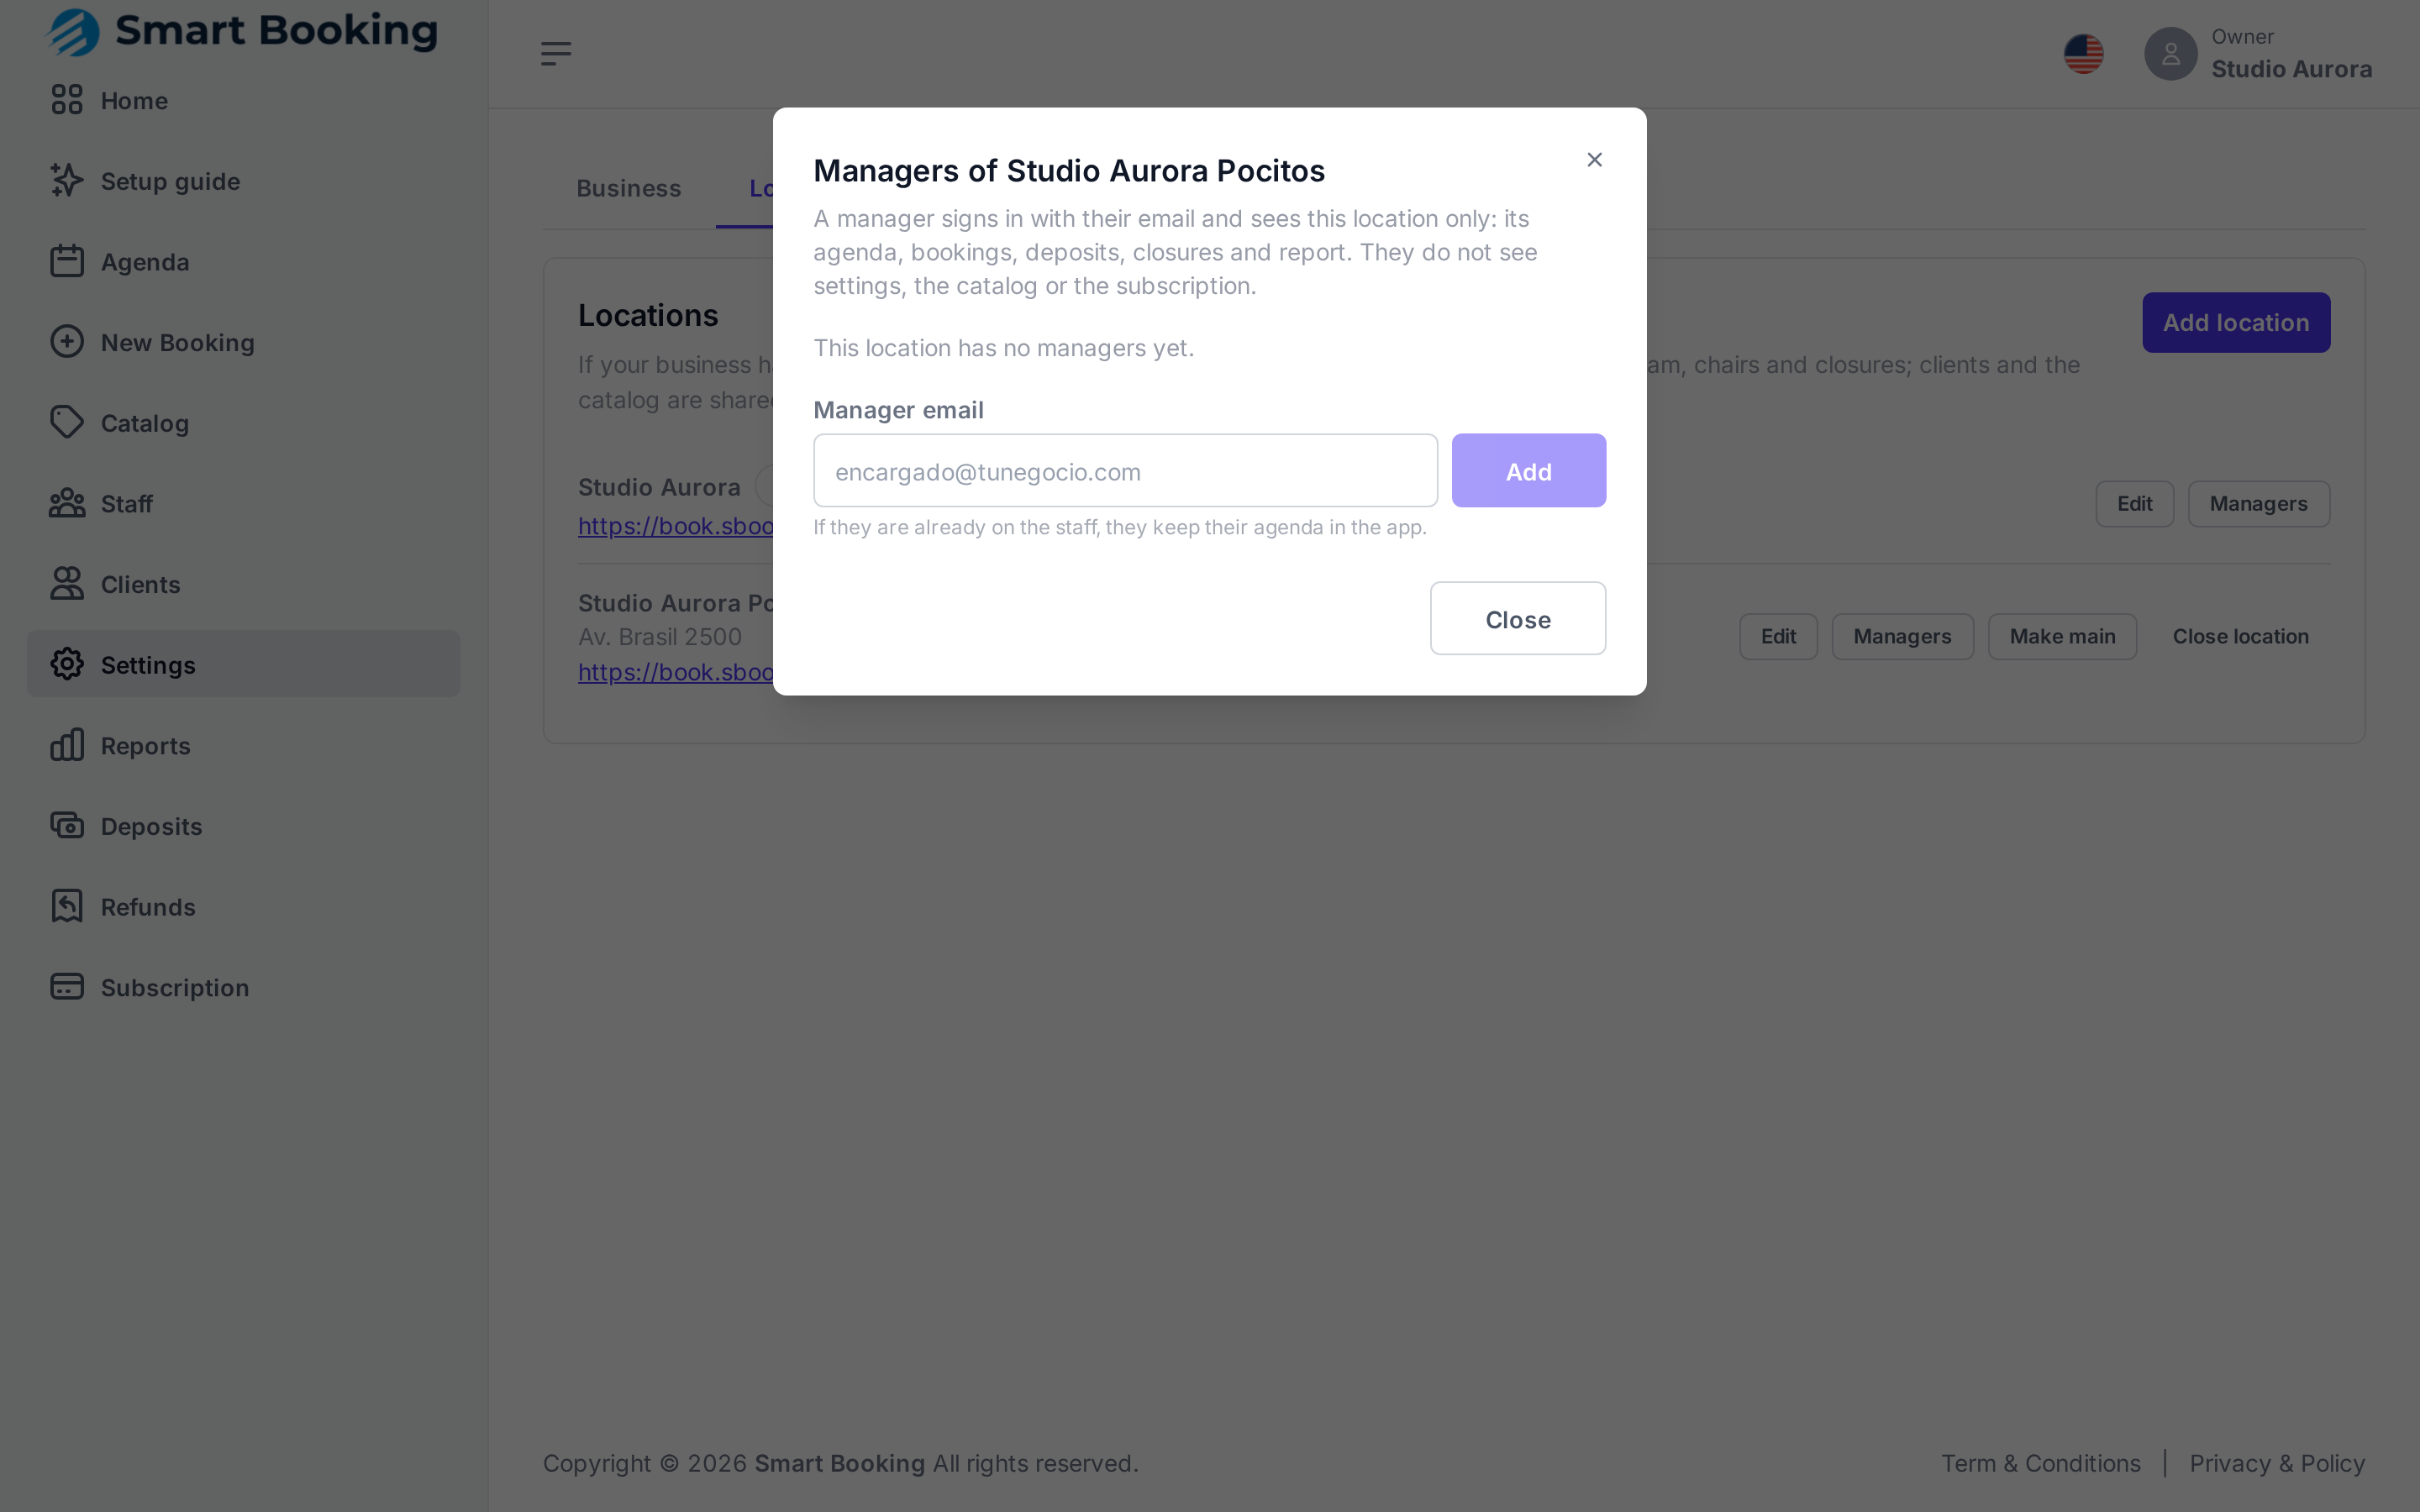
Task: Open the Catalog tag icon
Action: pos(66,423)
